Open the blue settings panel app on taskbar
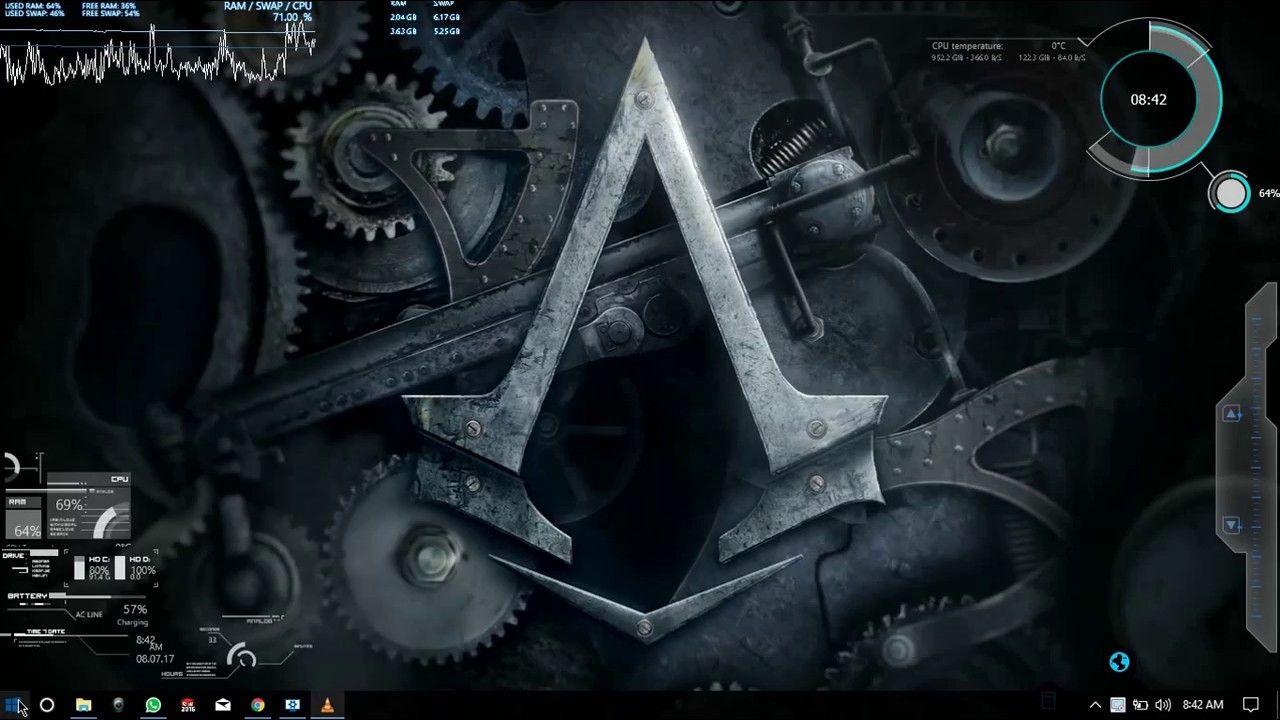The width and height of the screenshot is (1280, 720). tap(293, 704)
